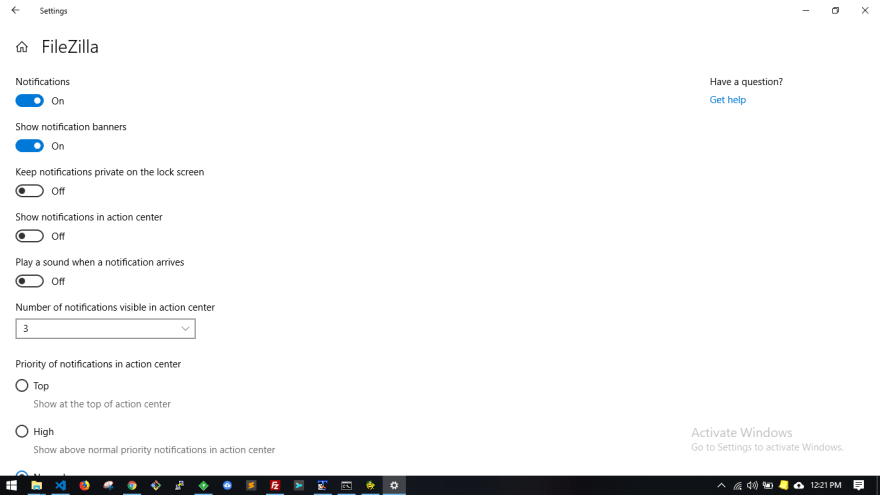Open Google Chrome from the taskbar
Viewport: 880px width, 495px height.
click(x=132, y=485)
